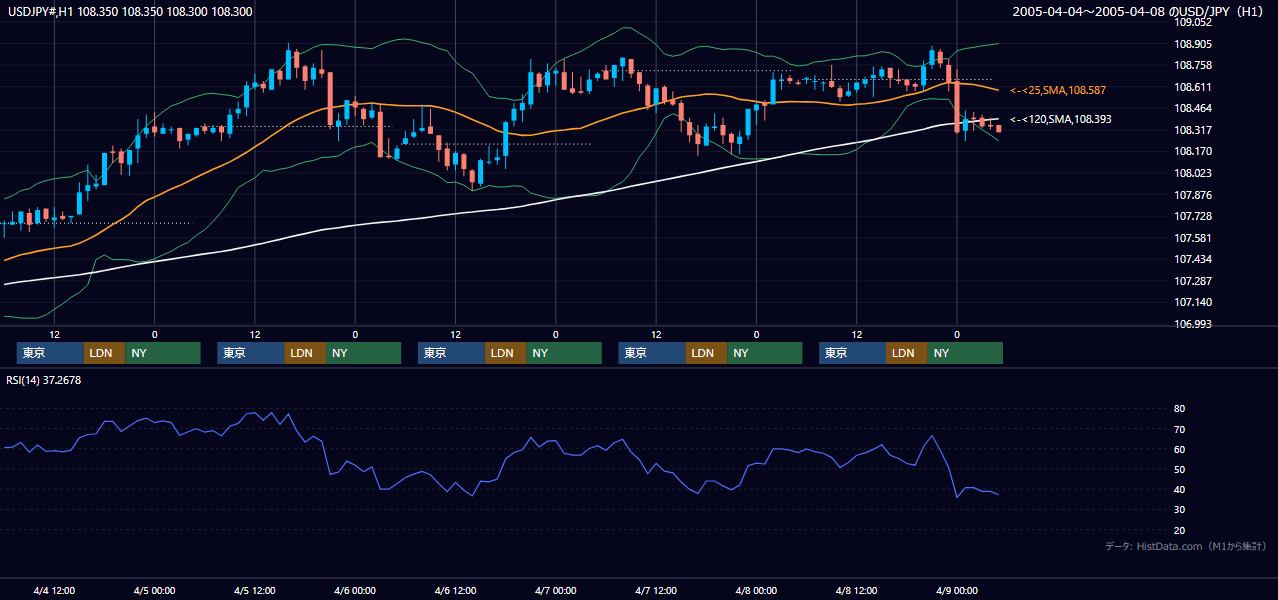Image resolution: width=1278 pixels, height=600 pixels.
Task: Click the 4/6 12:00 time axis label
Action: click(x=455, y=591)
